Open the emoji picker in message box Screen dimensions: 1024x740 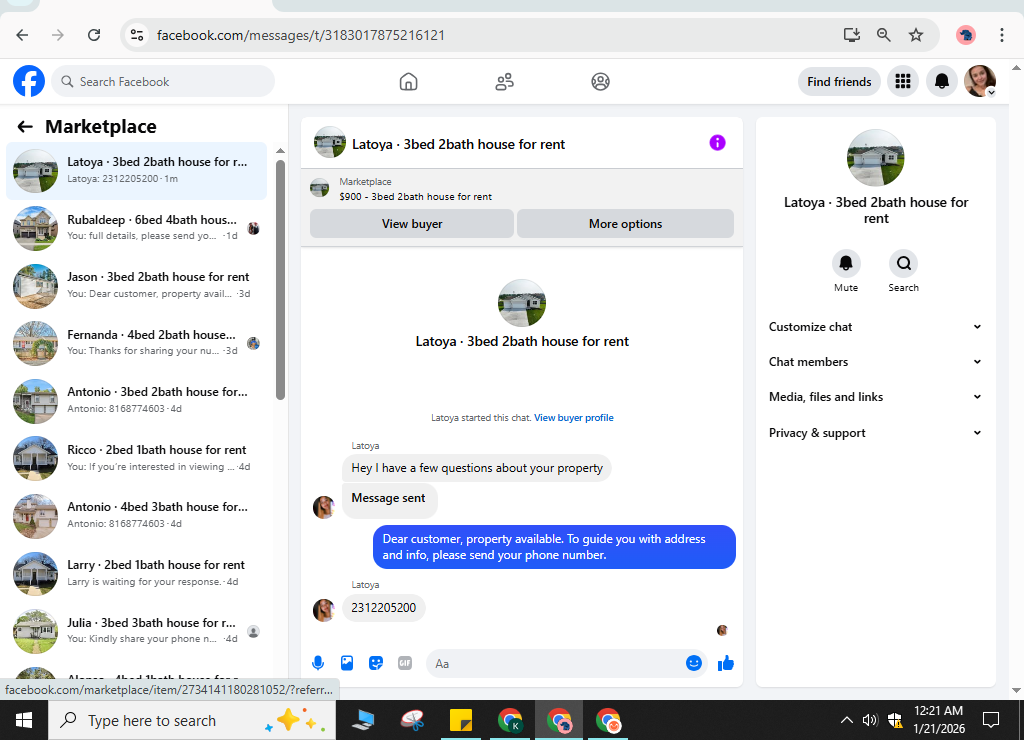click(x=694, y=664)
